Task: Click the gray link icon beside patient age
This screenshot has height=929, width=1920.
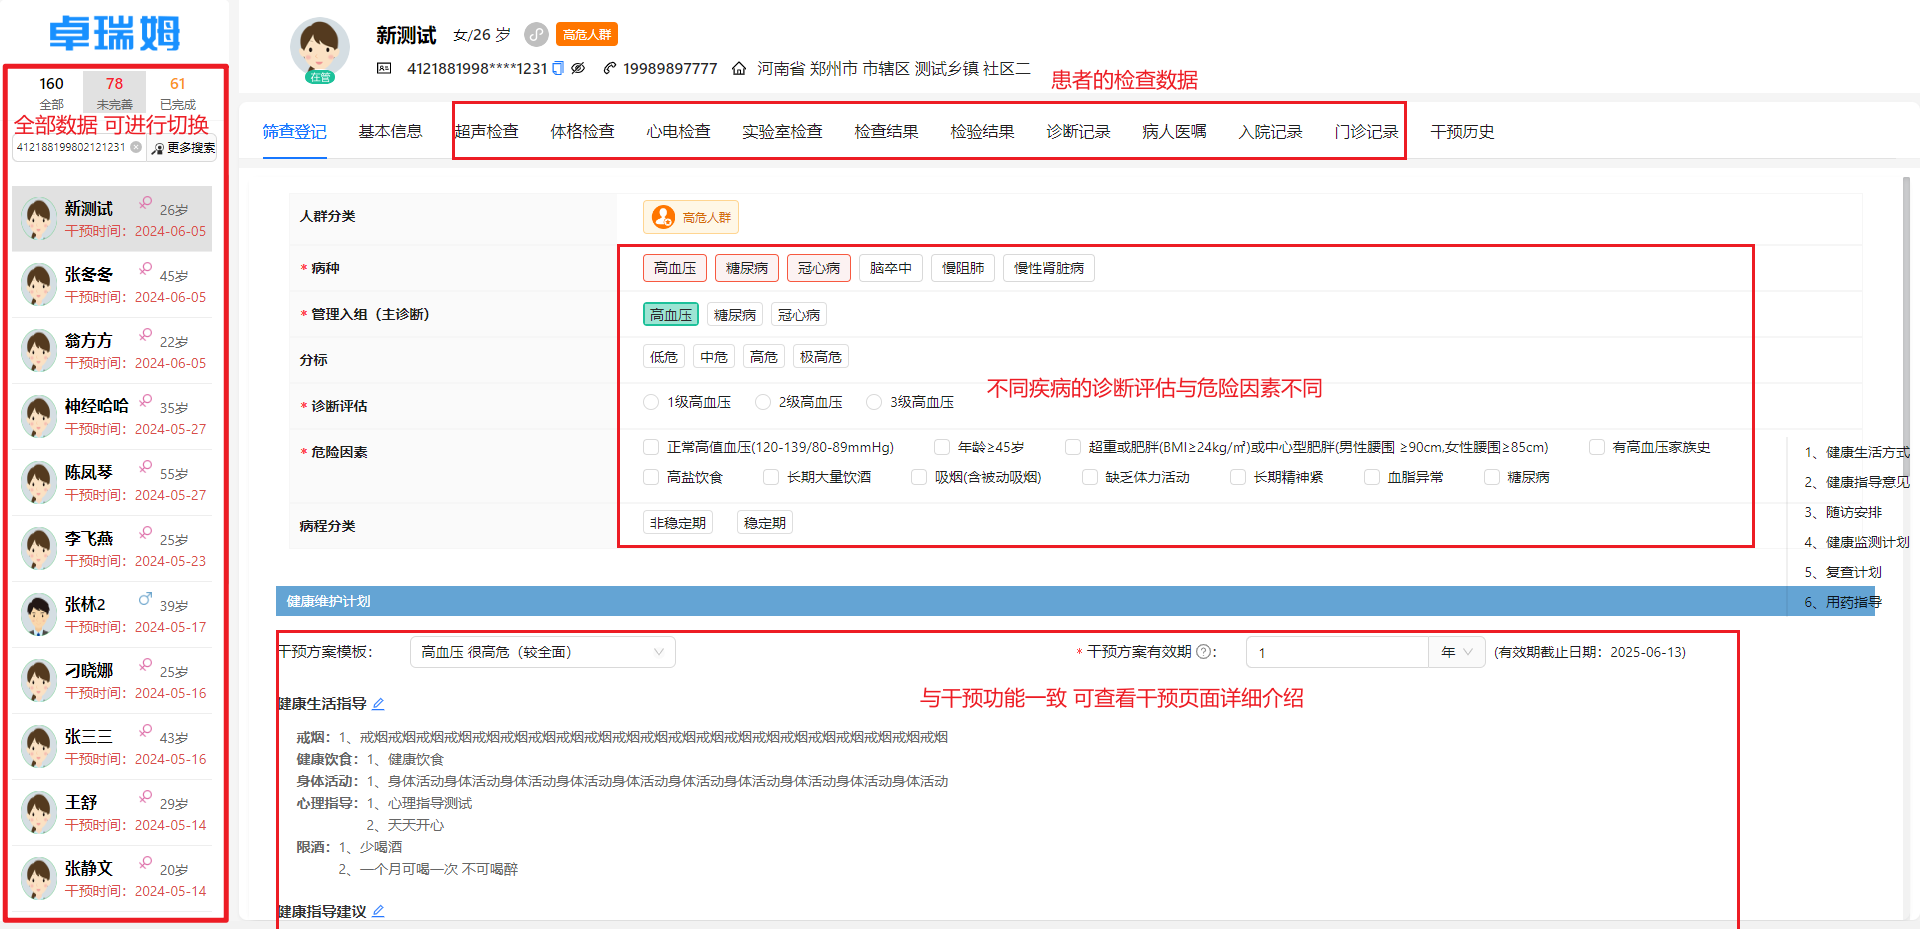Action: tap(537, 35)
